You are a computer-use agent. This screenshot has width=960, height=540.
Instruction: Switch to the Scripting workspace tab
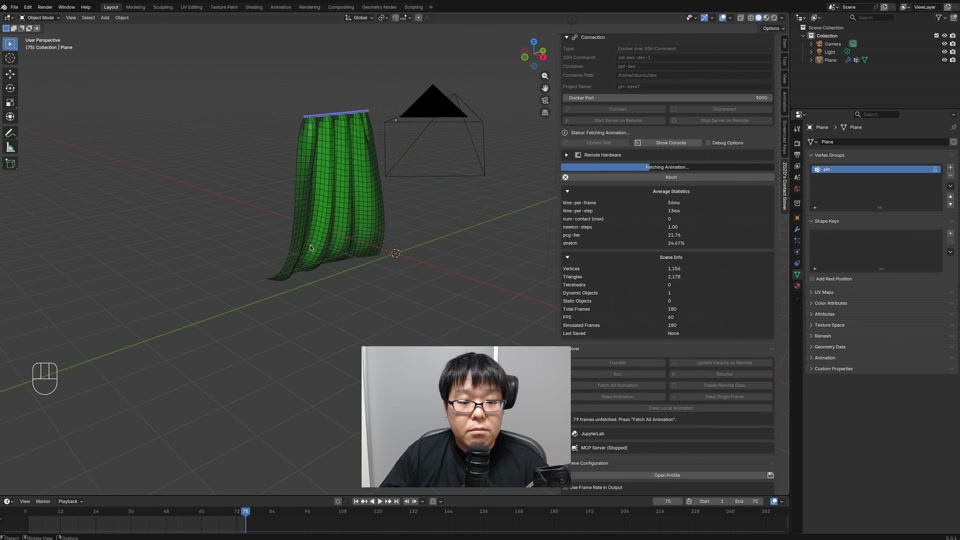click(x=413, y=7)
